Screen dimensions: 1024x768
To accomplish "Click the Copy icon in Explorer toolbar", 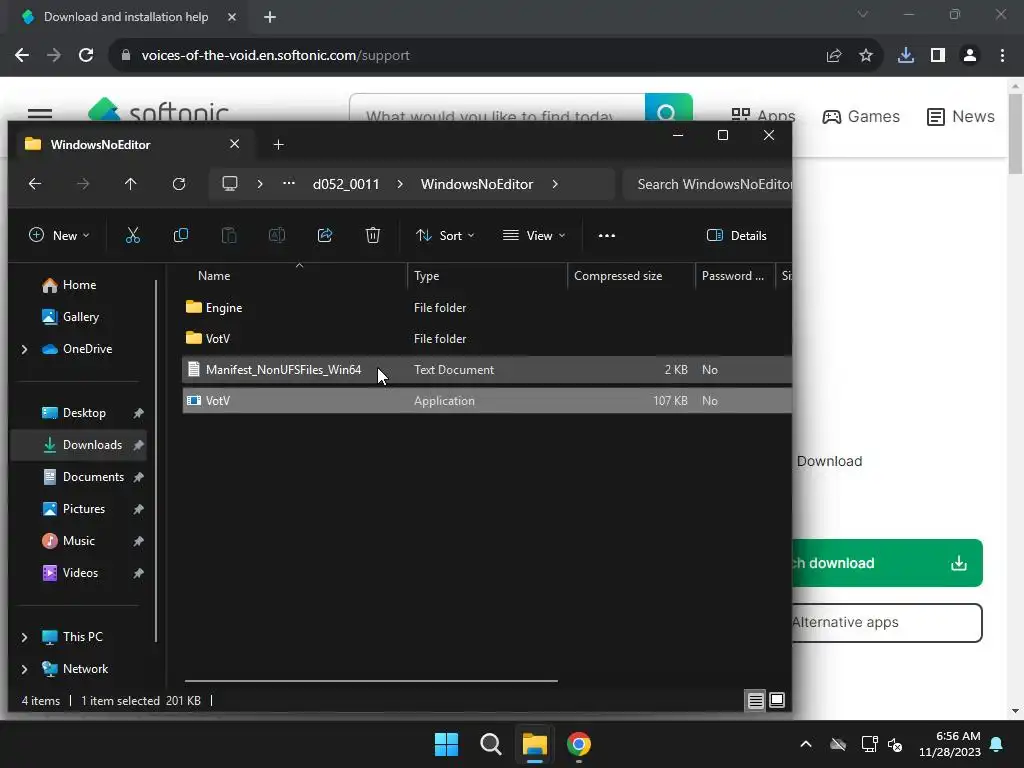I will [x=181, y=236].
